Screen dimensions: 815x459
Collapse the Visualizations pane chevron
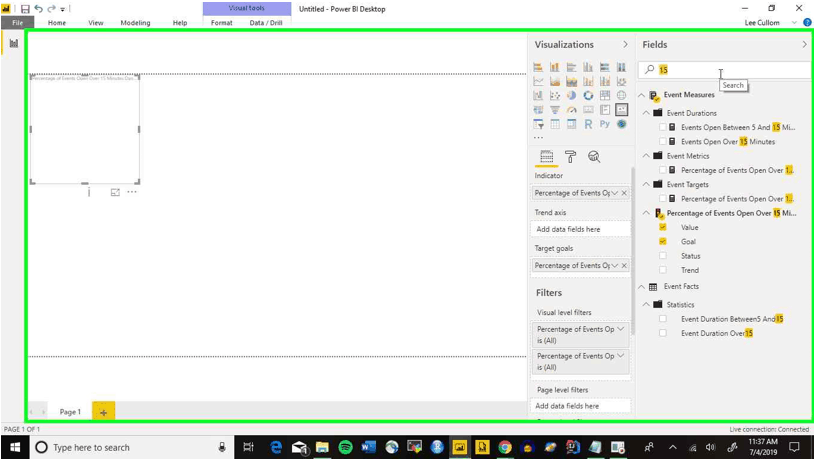tap(625, 45)
